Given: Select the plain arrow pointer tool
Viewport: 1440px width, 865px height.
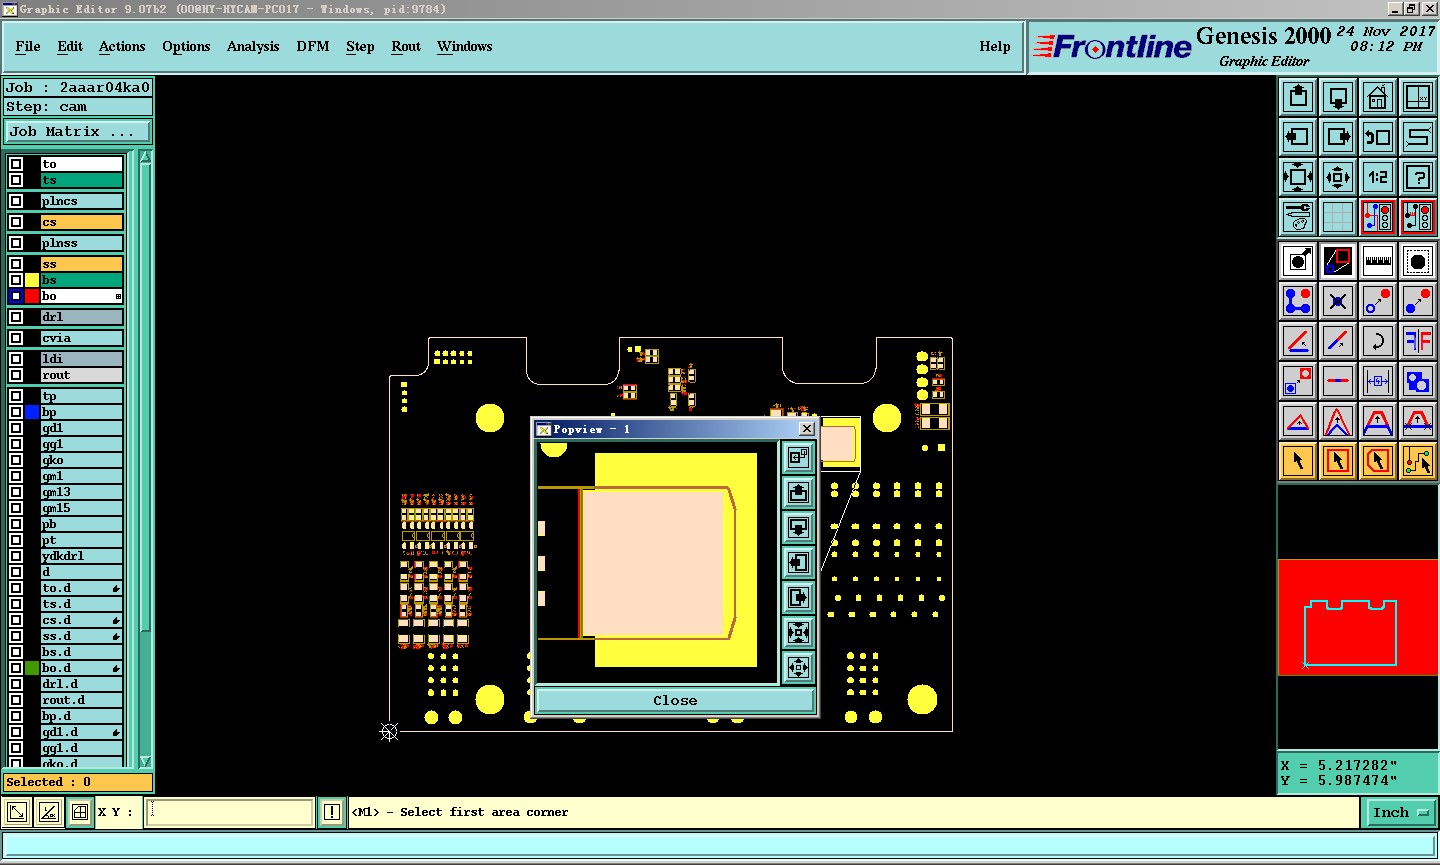Looking at the screenshot, I should [1298, 461].
